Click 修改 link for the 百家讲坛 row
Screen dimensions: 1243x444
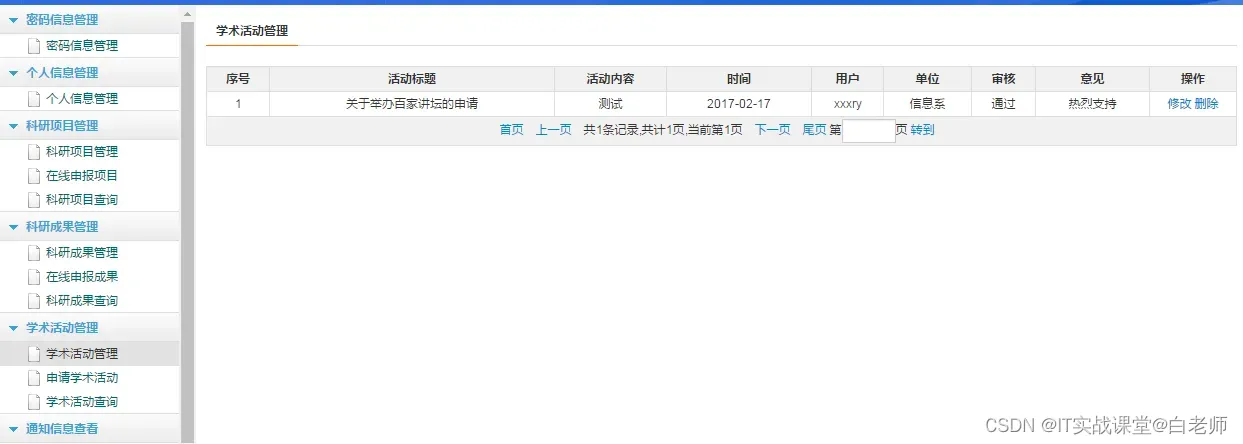point(1179,104)
